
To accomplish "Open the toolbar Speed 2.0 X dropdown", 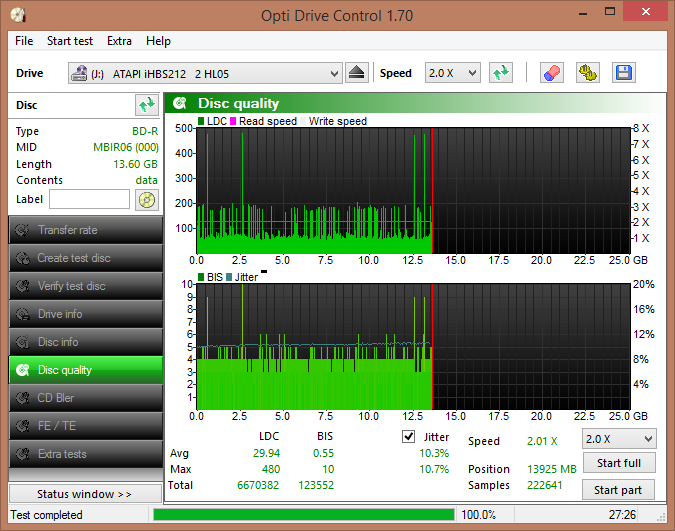I will 452,73.
